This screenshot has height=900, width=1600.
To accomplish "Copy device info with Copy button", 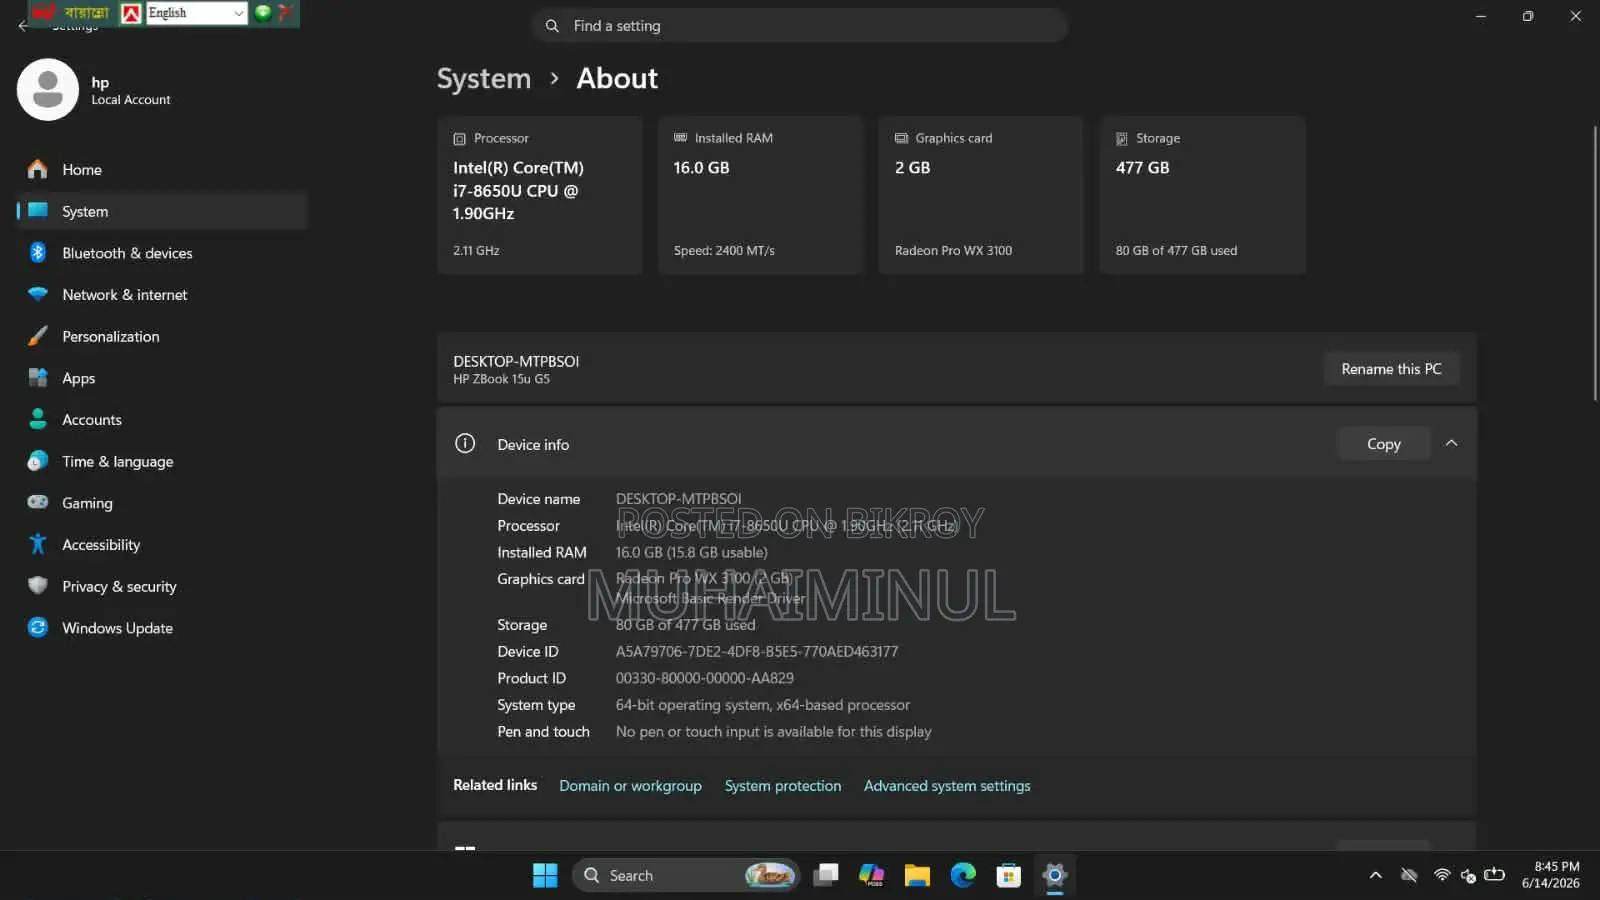I will (x=1384, y=444).
